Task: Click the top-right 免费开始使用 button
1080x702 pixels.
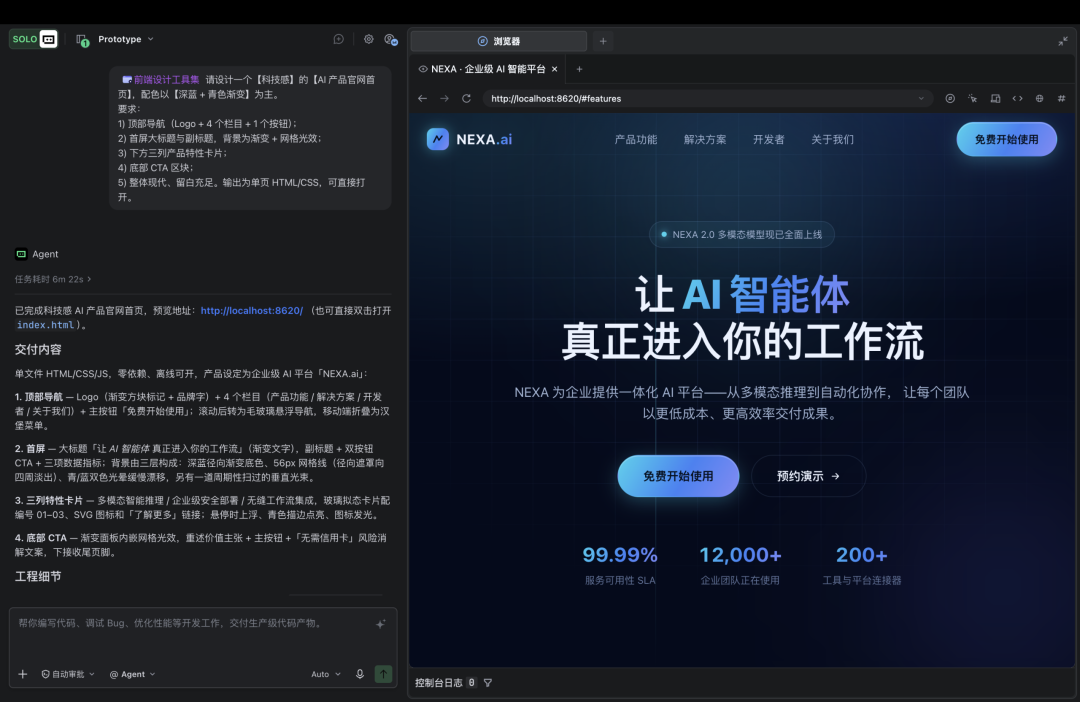Action: point(1006,139)
